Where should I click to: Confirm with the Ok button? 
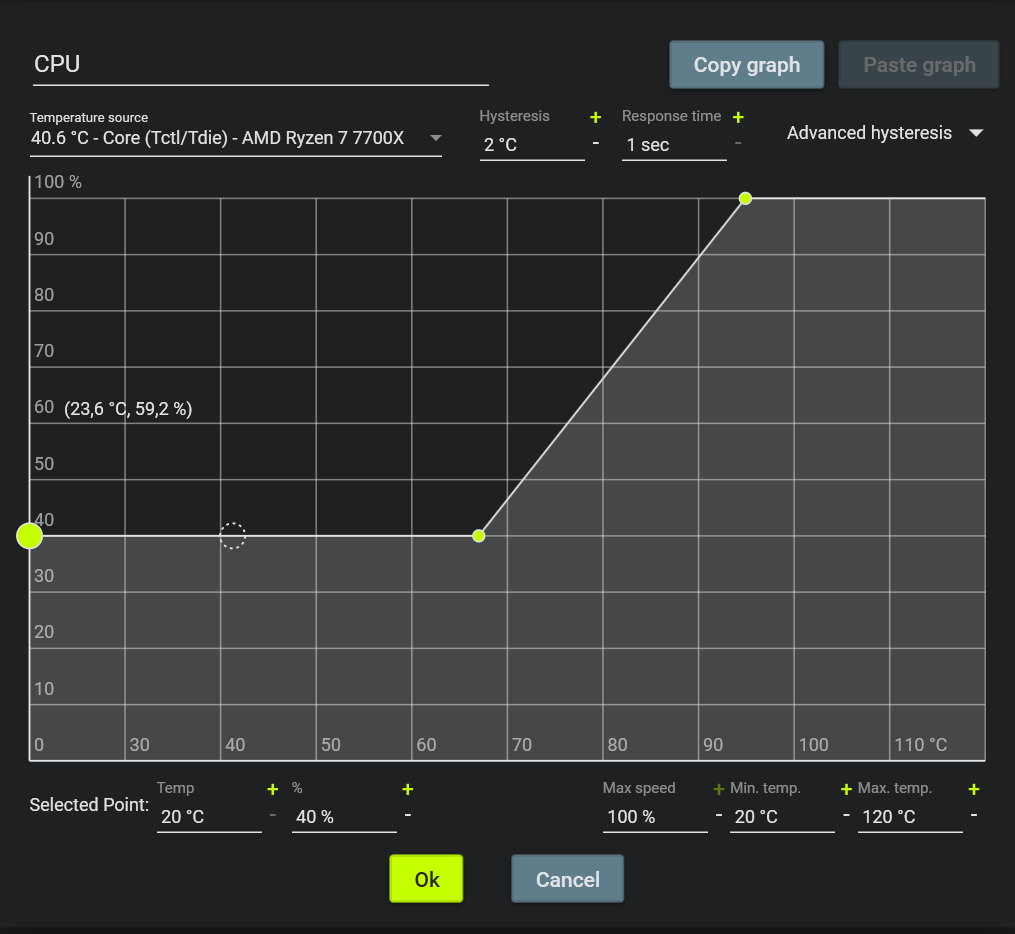426,878
